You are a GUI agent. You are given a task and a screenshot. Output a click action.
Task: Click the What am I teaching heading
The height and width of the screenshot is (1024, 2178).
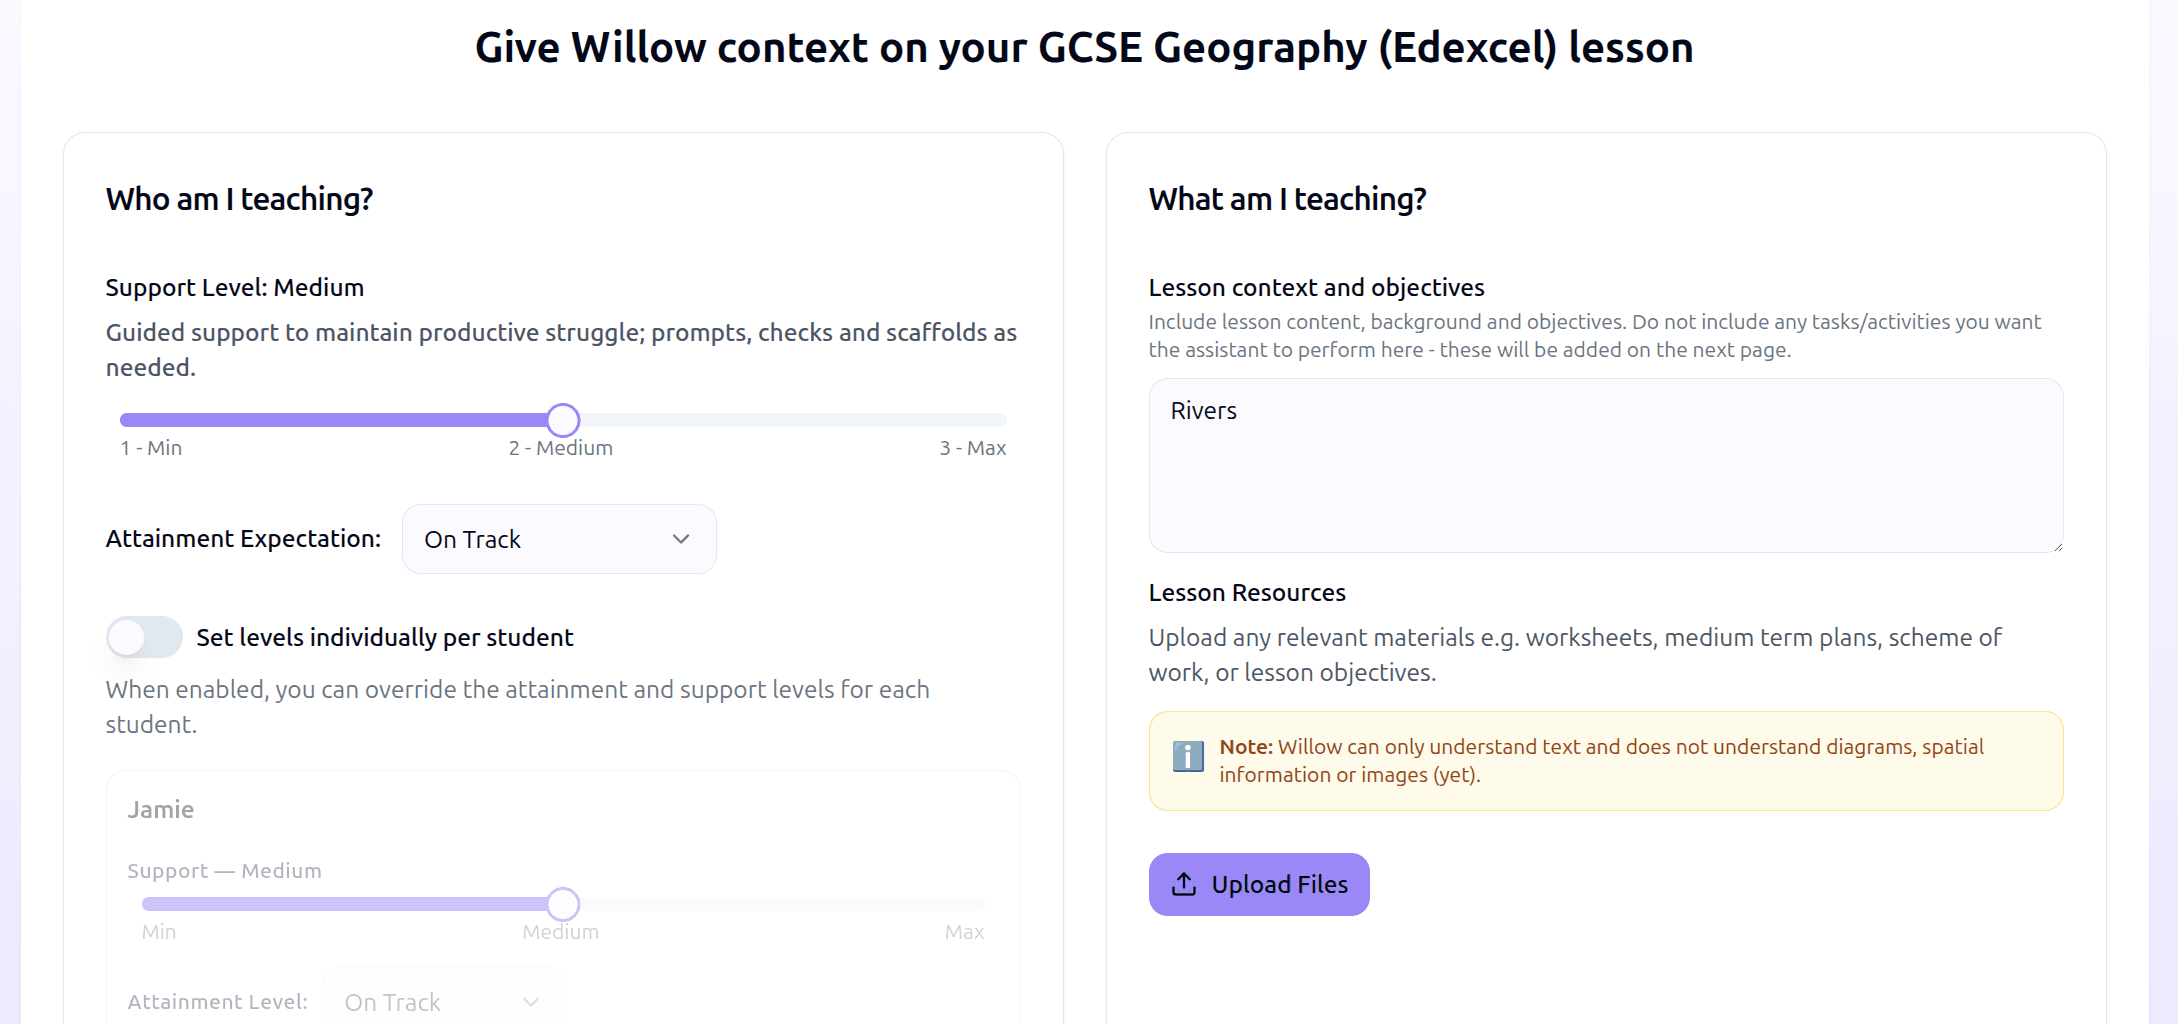(1288, 199)
